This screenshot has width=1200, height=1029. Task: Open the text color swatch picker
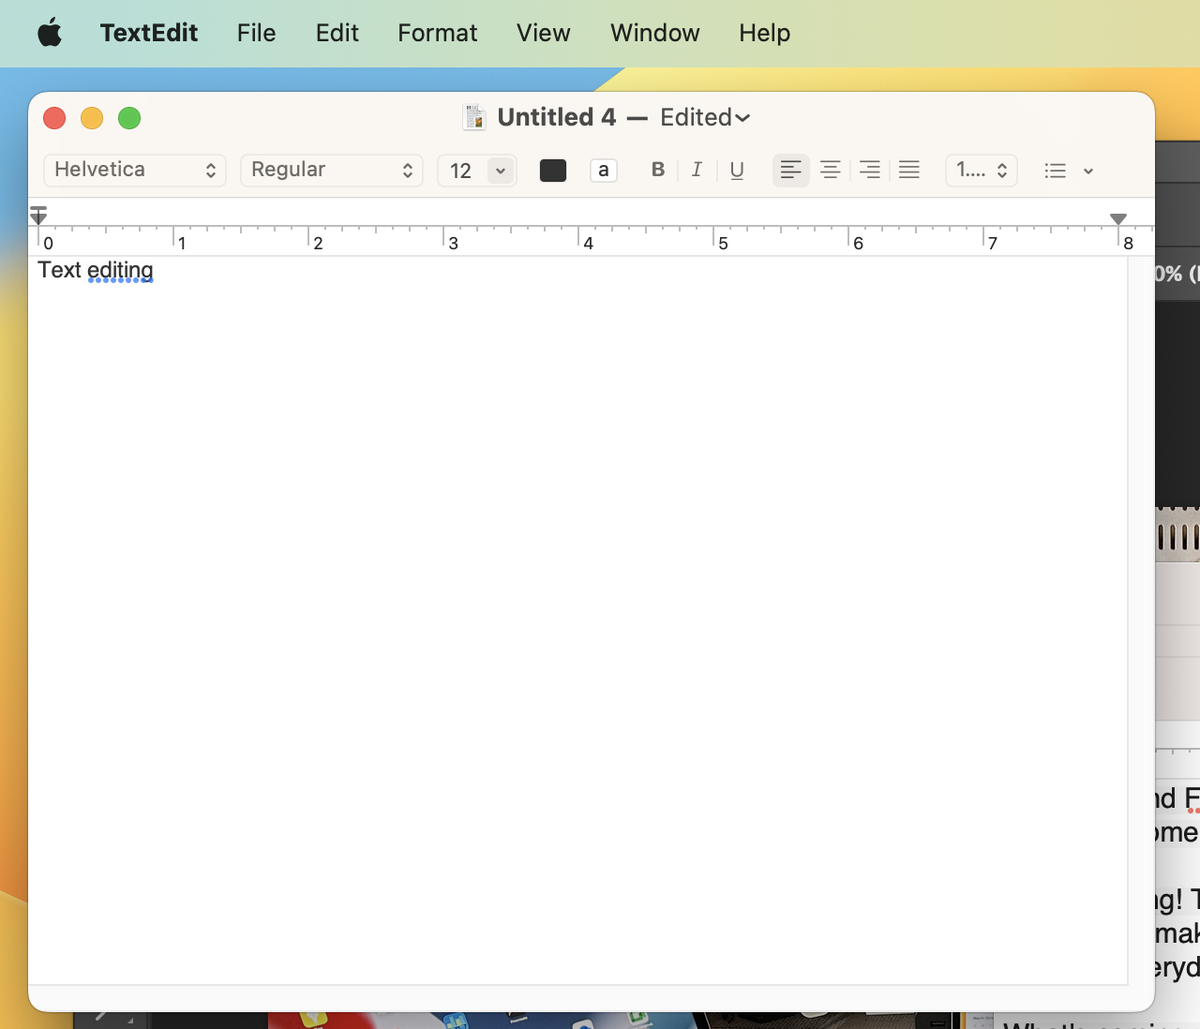tap(553, 170)
